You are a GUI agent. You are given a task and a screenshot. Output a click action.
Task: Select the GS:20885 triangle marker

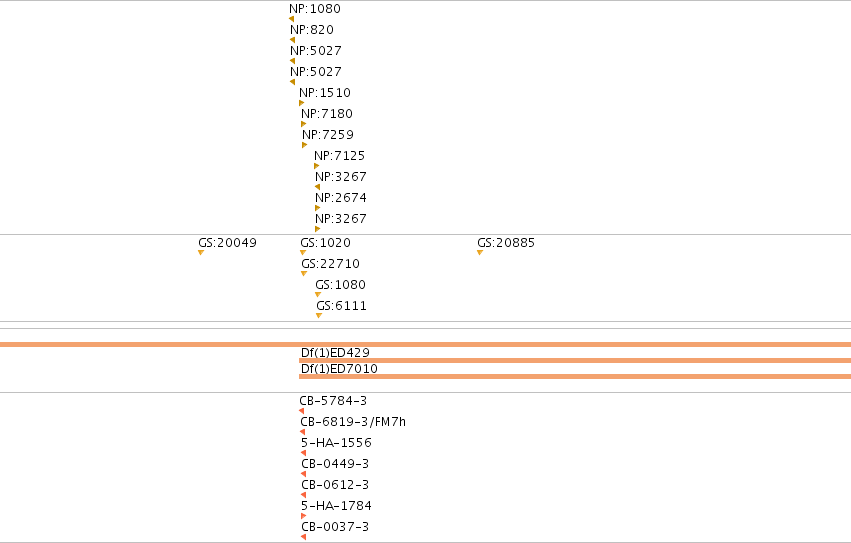pos(480,252)
